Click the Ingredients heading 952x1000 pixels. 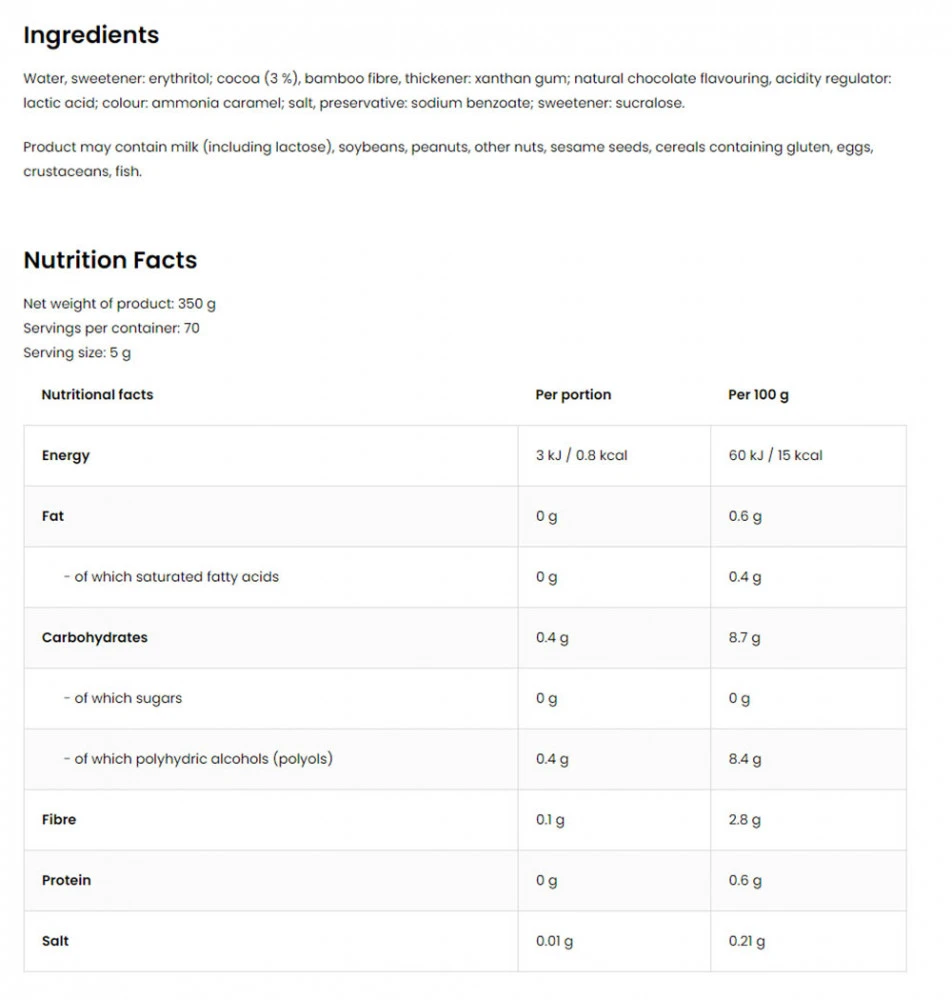(91, 35)
